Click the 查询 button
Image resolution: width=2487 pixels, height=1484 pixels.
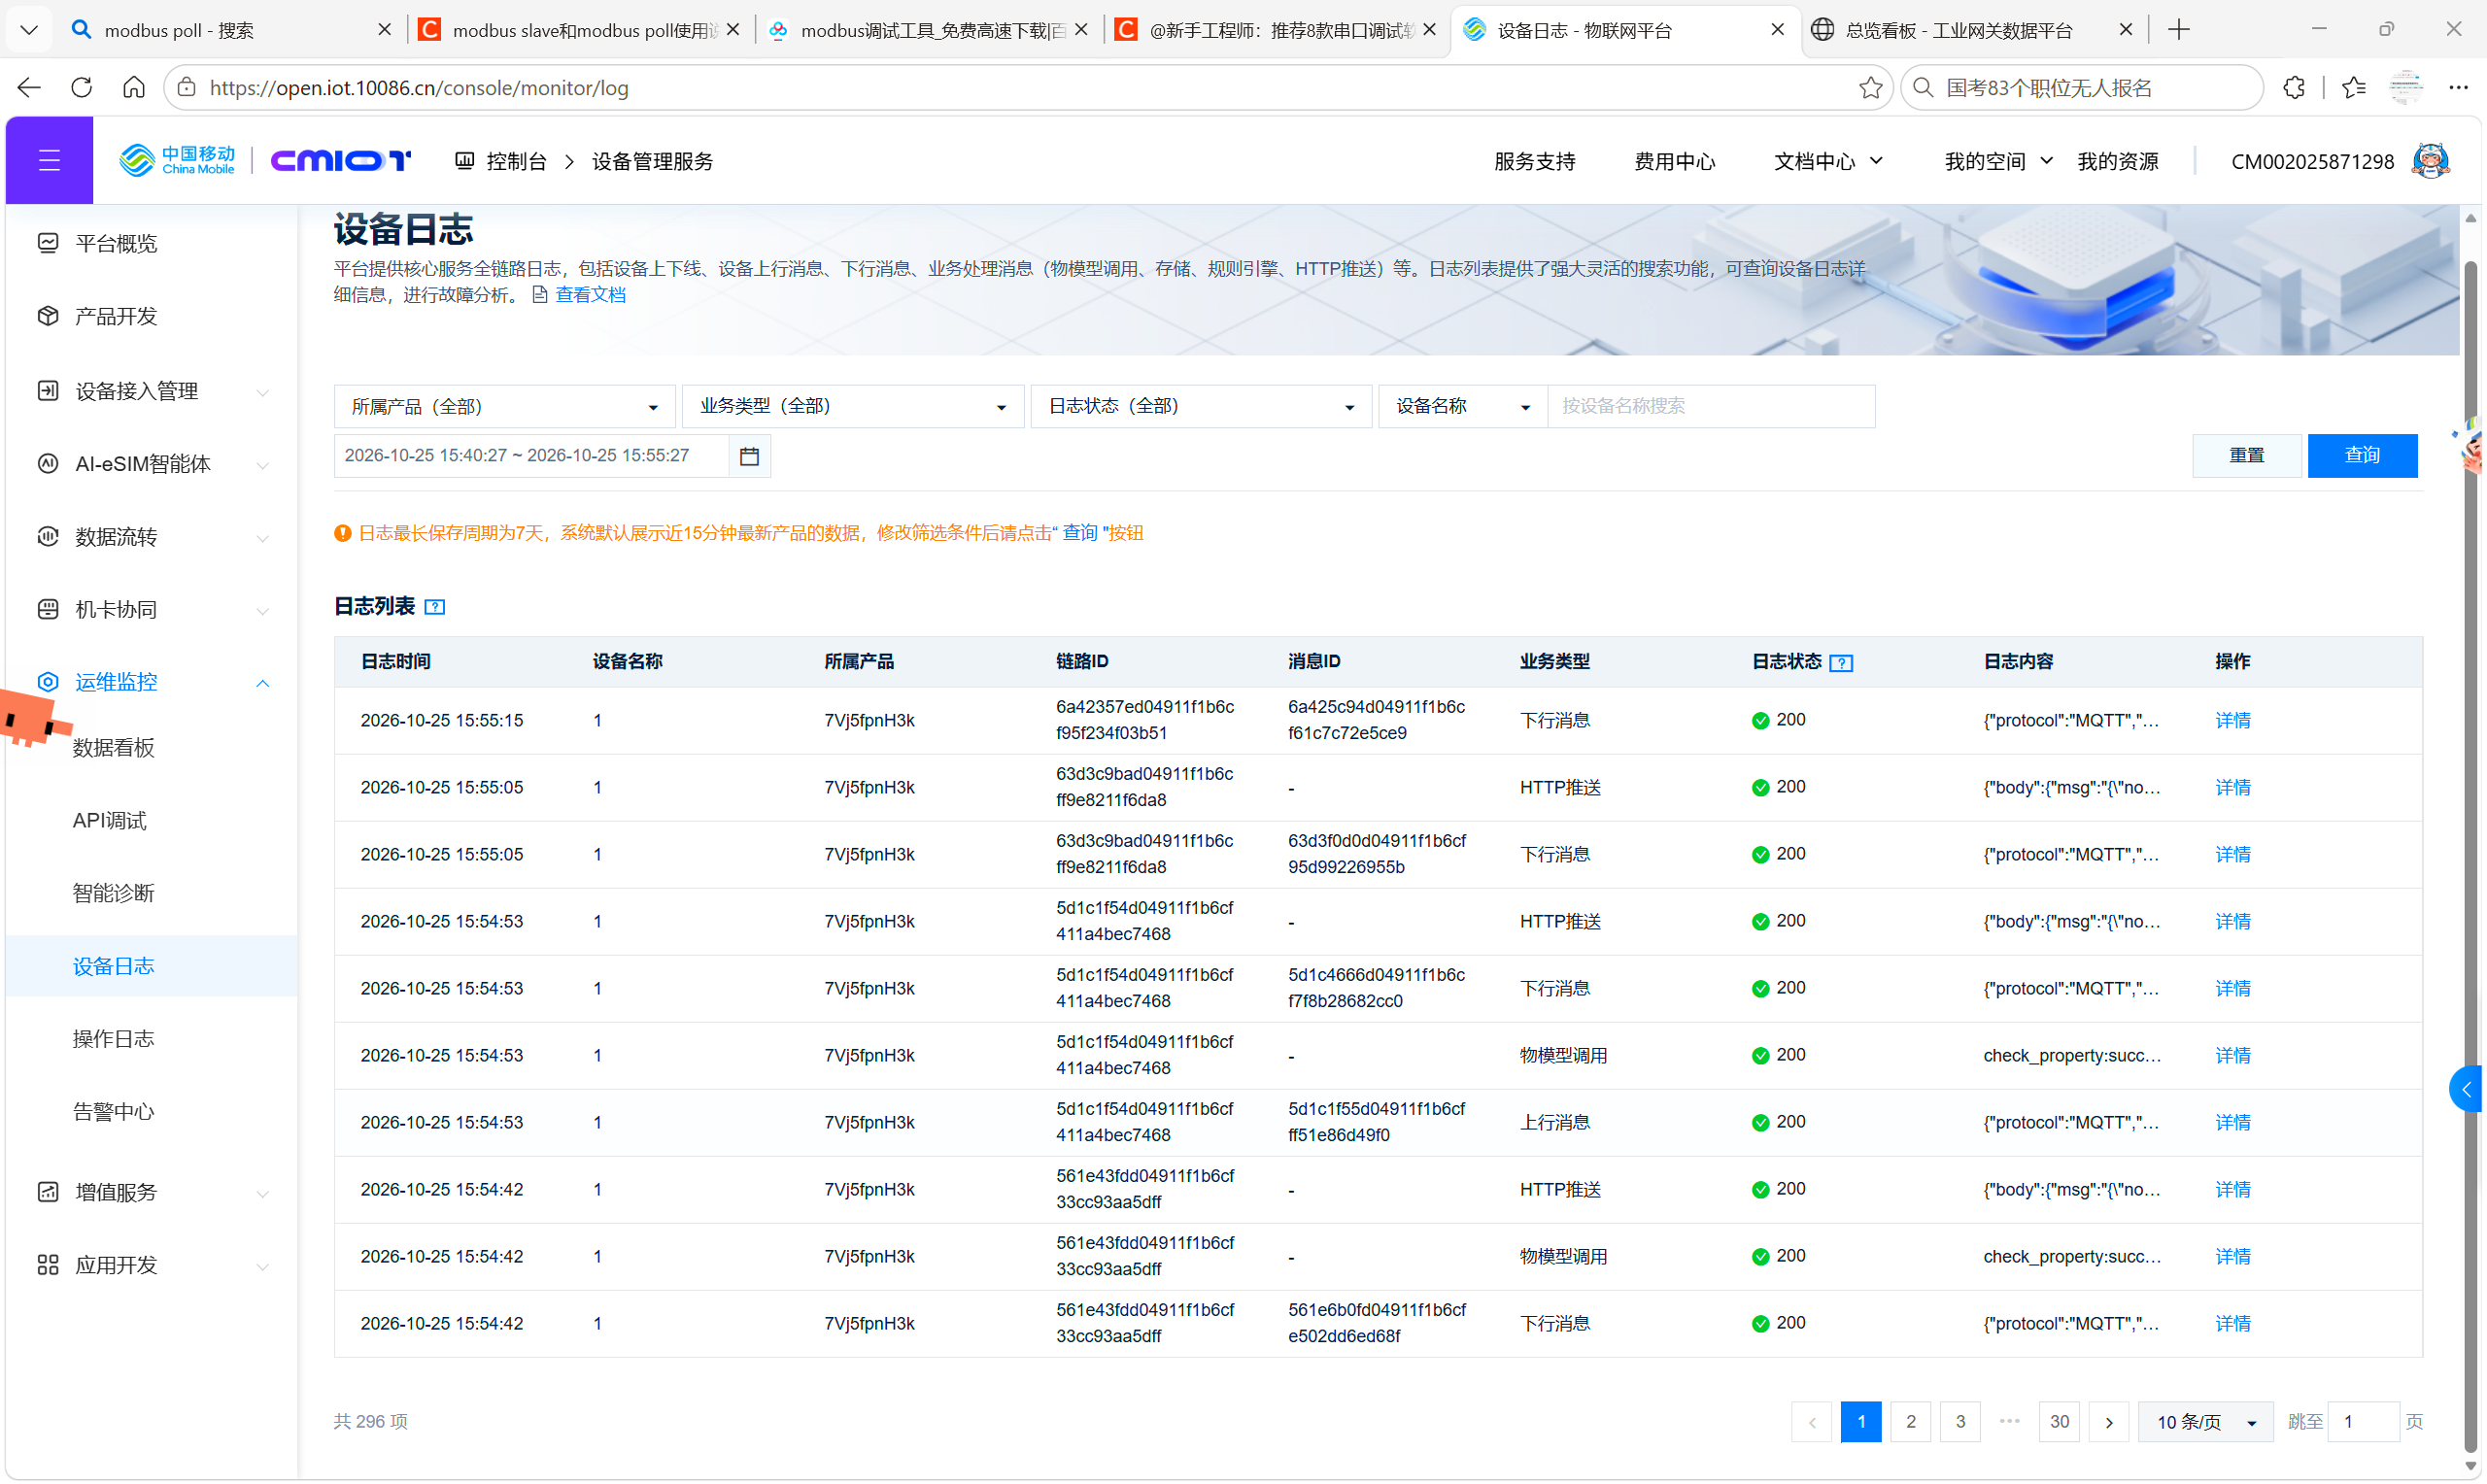pyautogui.click(x=2362, y=456)
